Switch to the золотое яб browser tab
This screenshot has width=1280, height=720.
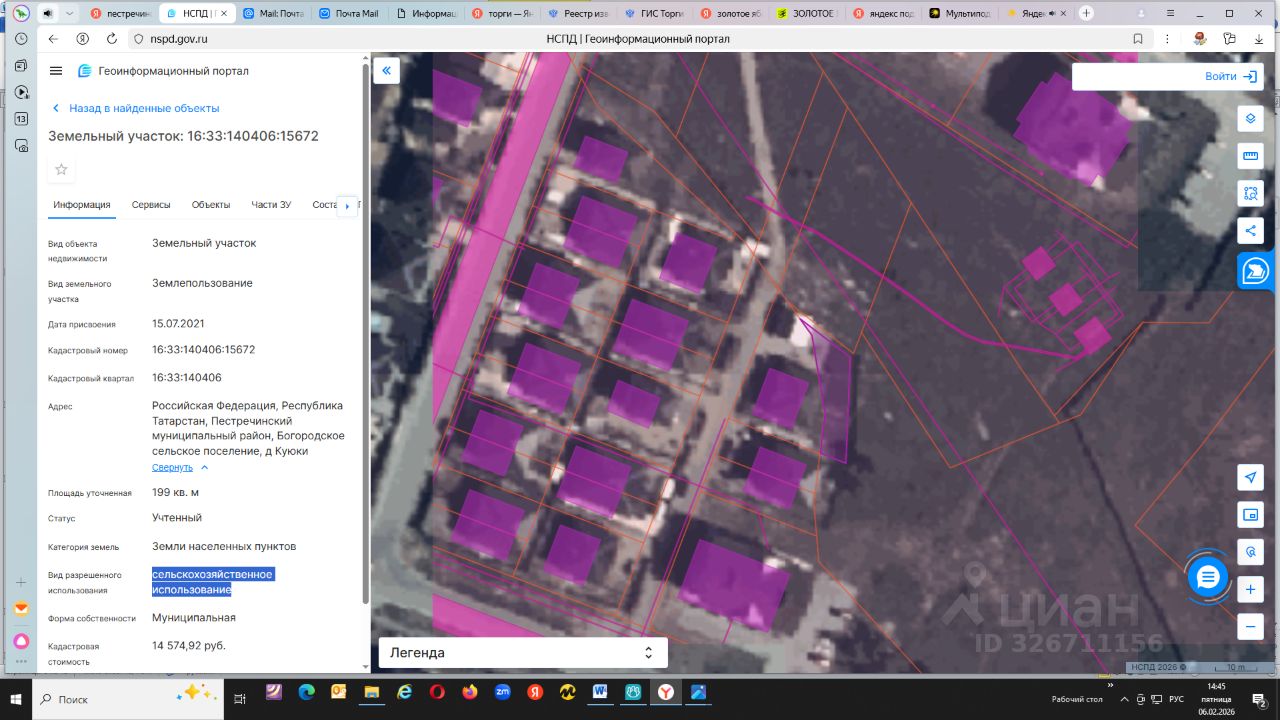(x=732, y=13)
